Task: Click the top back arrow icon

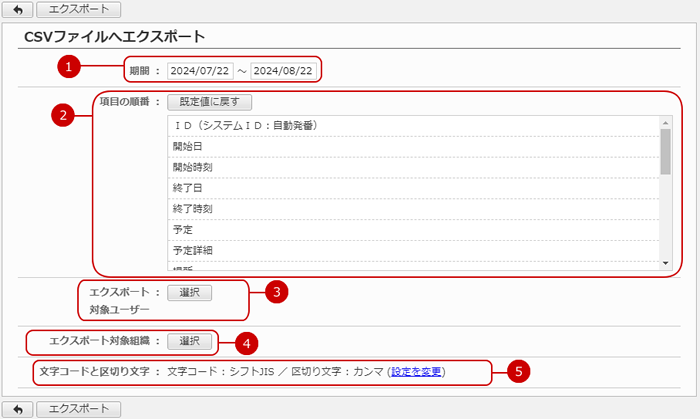Action: tap(19, 10)
